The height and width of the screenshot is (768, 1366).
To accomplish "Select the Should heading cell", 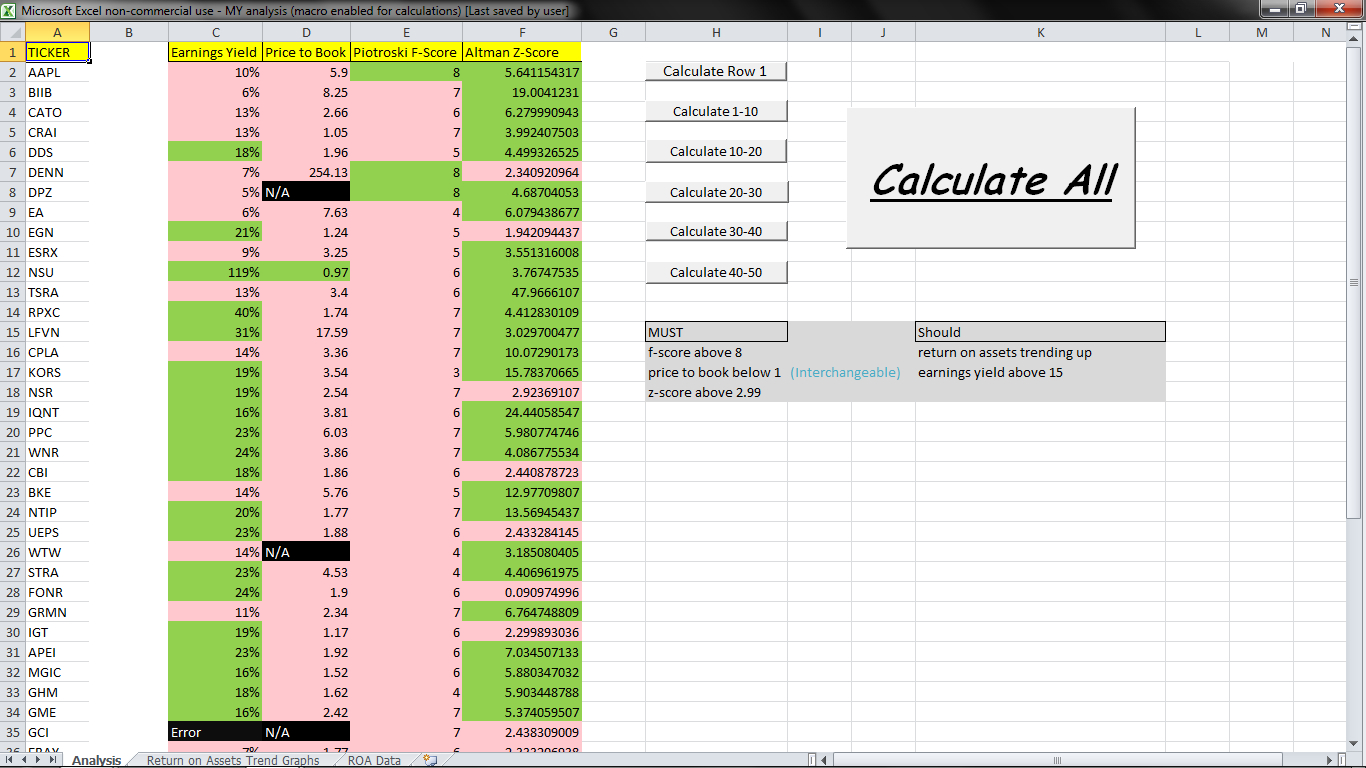I will tap(1040, 332).
